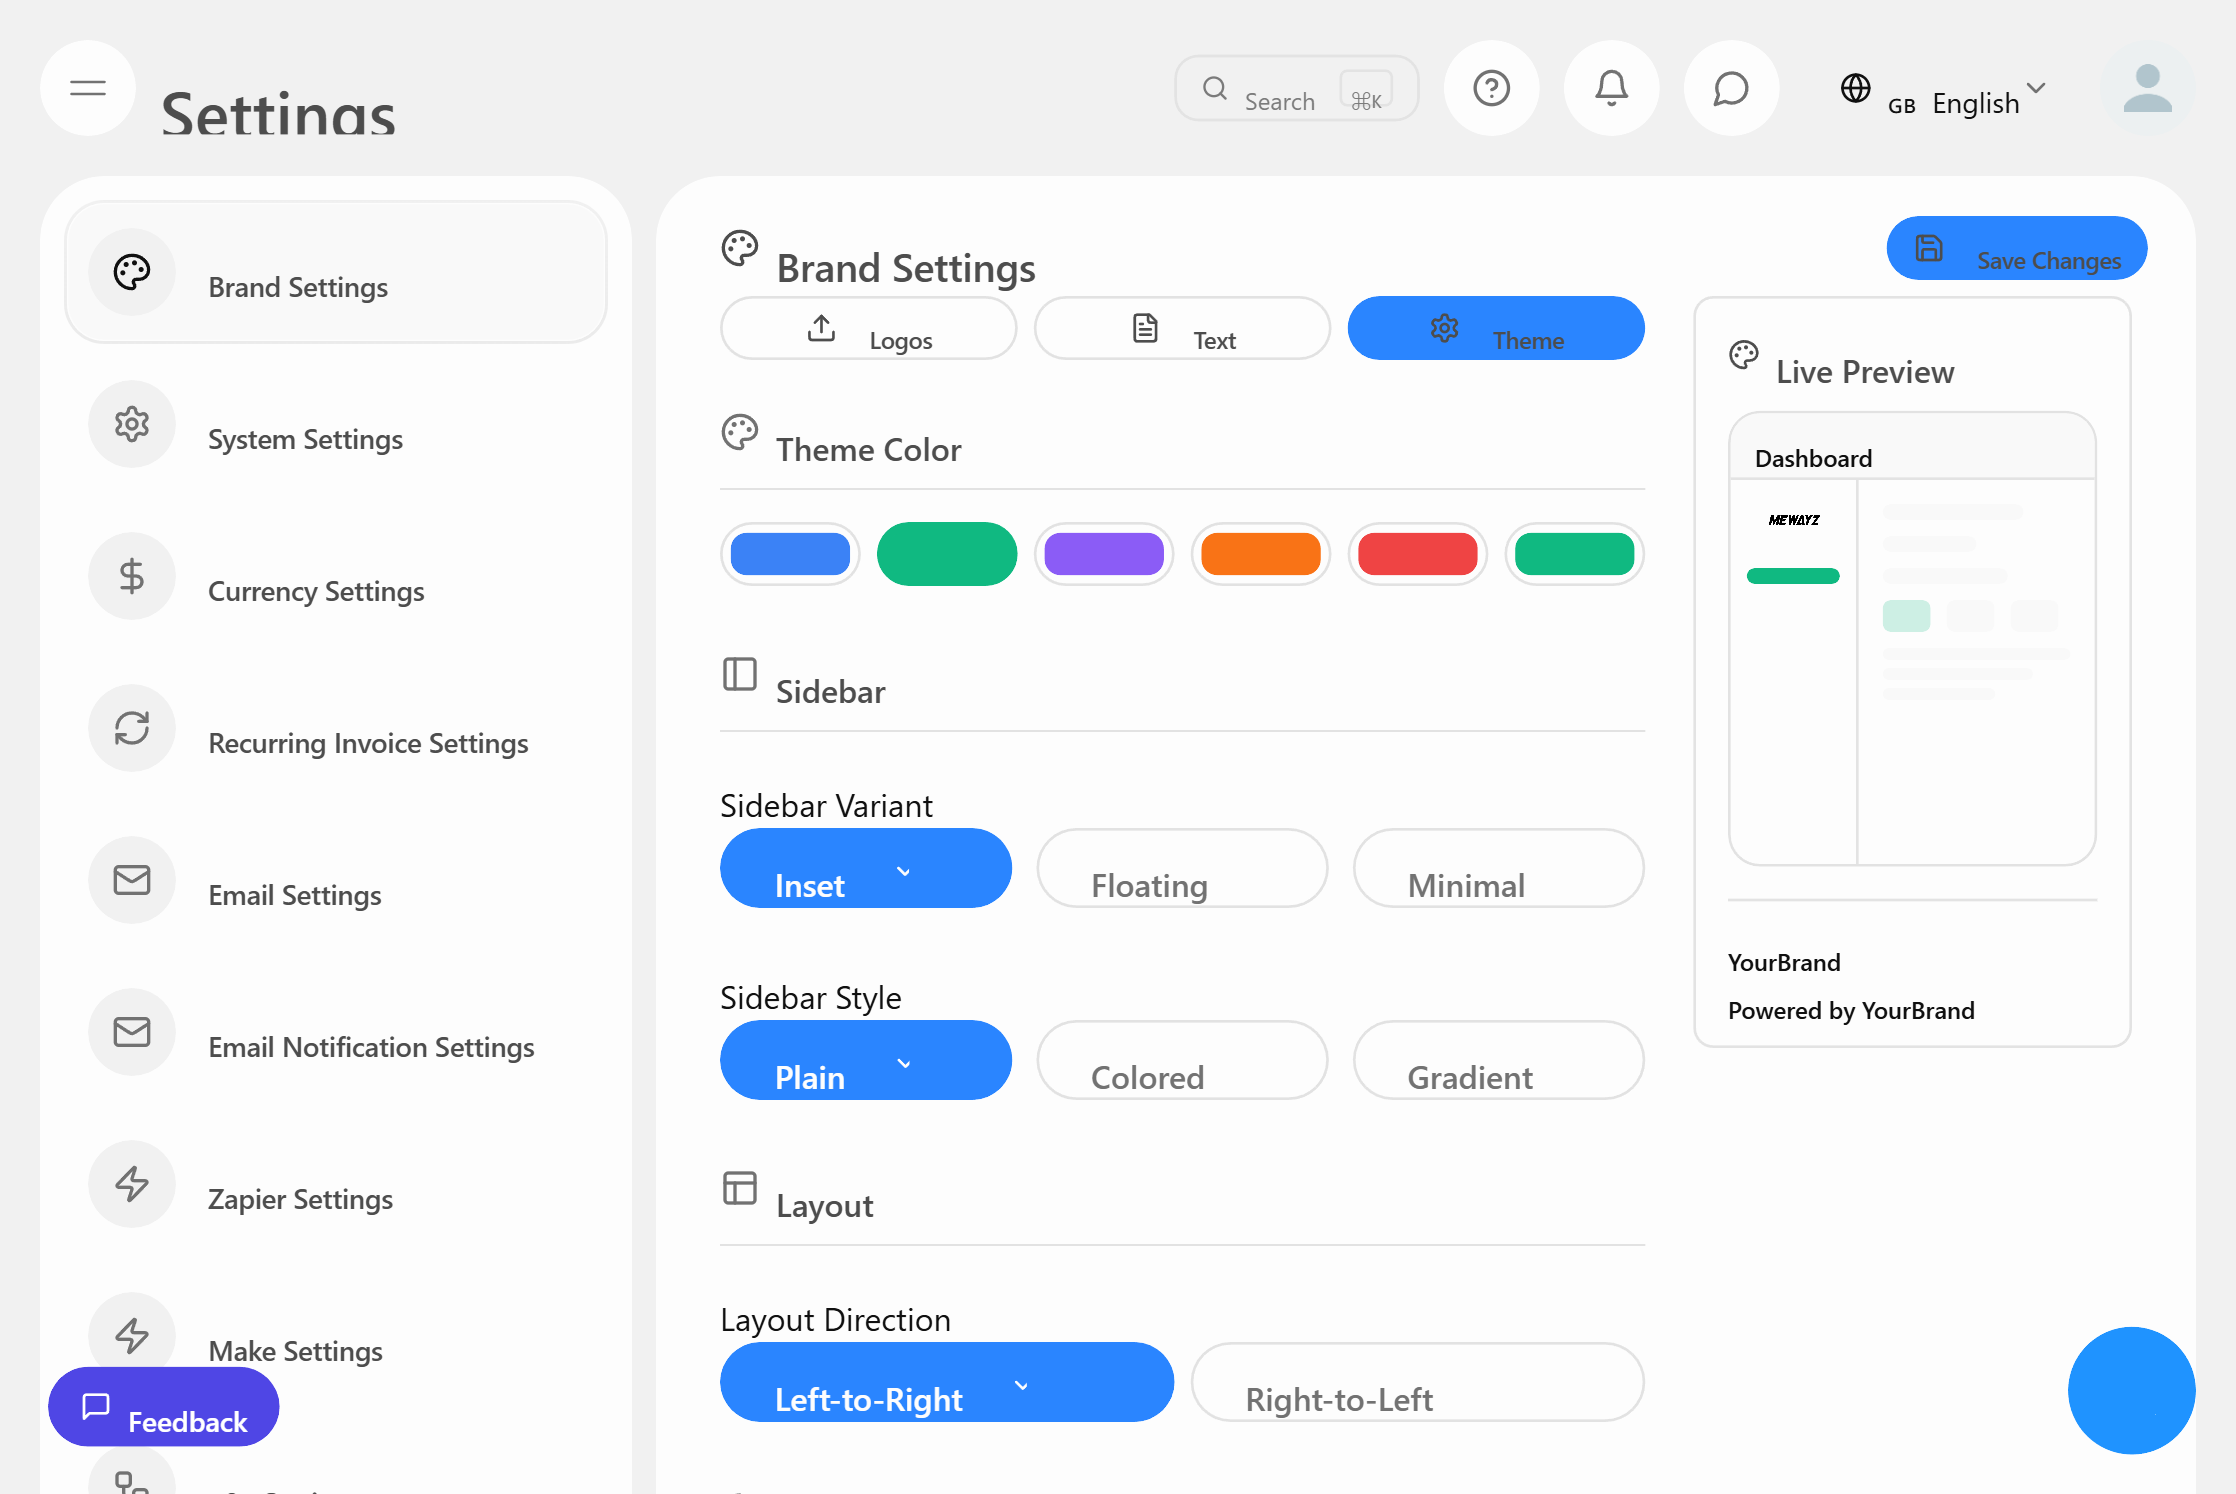Image resolution: width=2236 pixels, height=1494 pixels.
Task: Click chevron on Left-to-Right option
Action: (1021, 1386)
